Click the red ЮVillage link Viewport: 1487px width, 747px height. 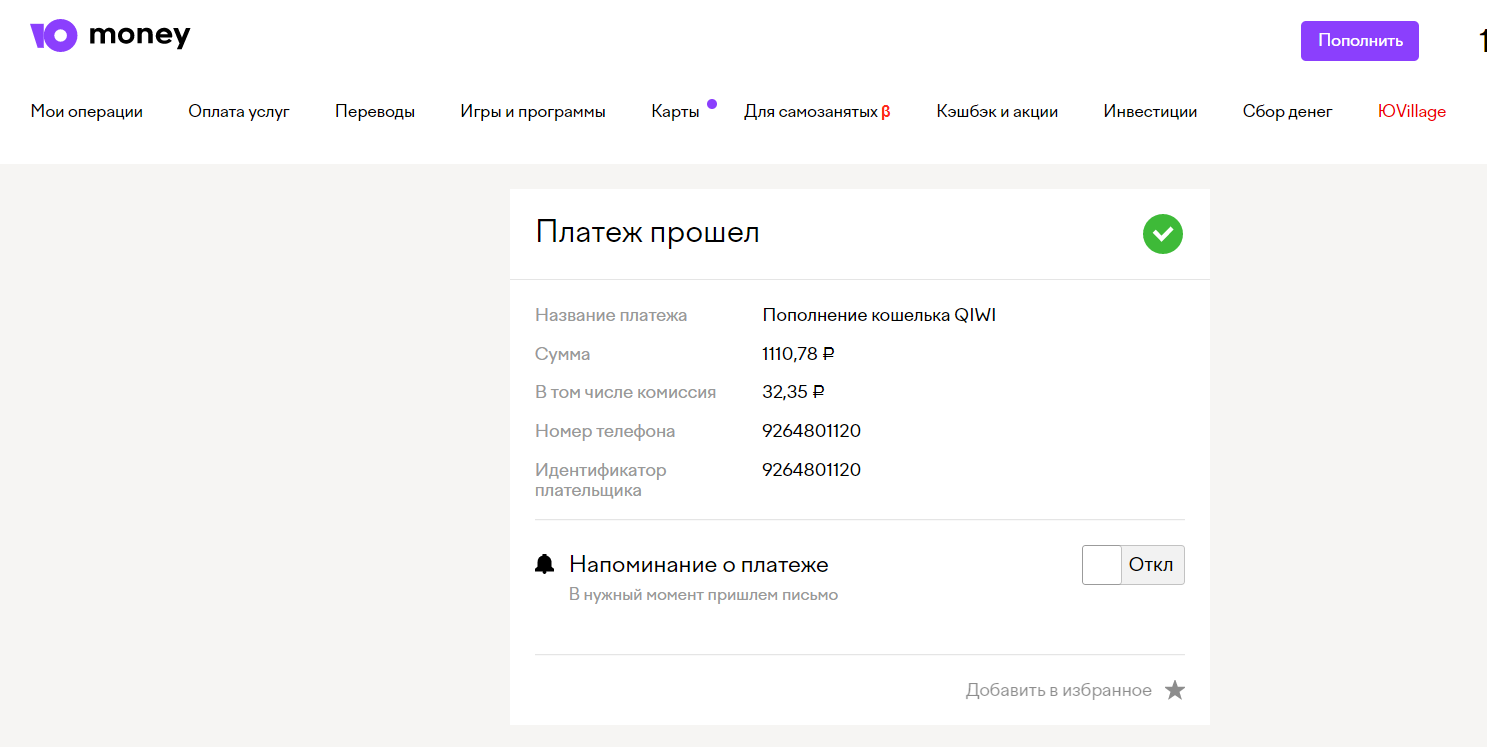click(x=1411, y=112)
